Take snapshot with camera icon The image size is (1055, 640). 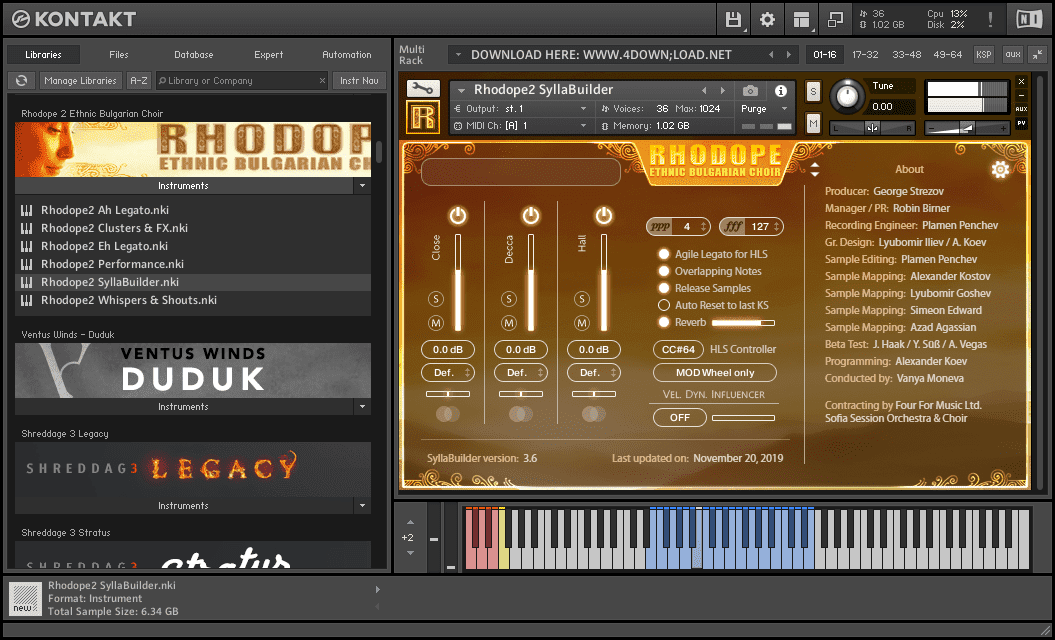coord(750,90)
